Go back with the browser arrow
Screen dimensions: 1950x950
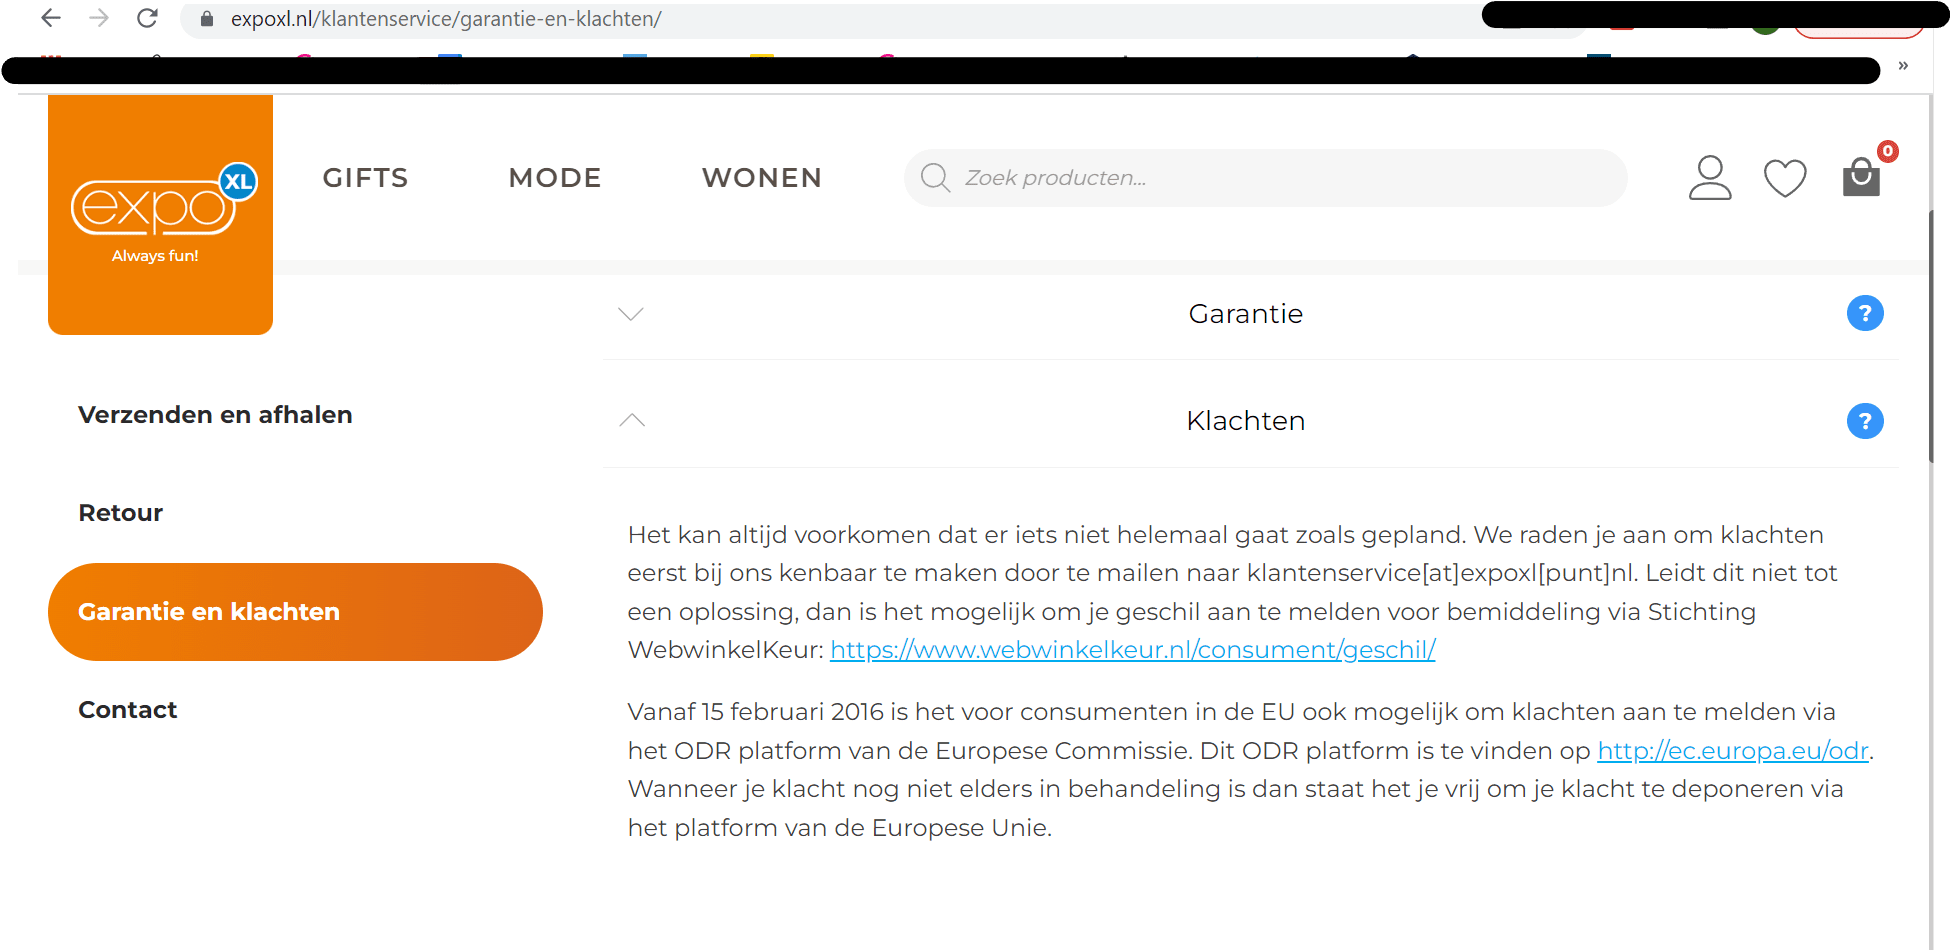51,18
